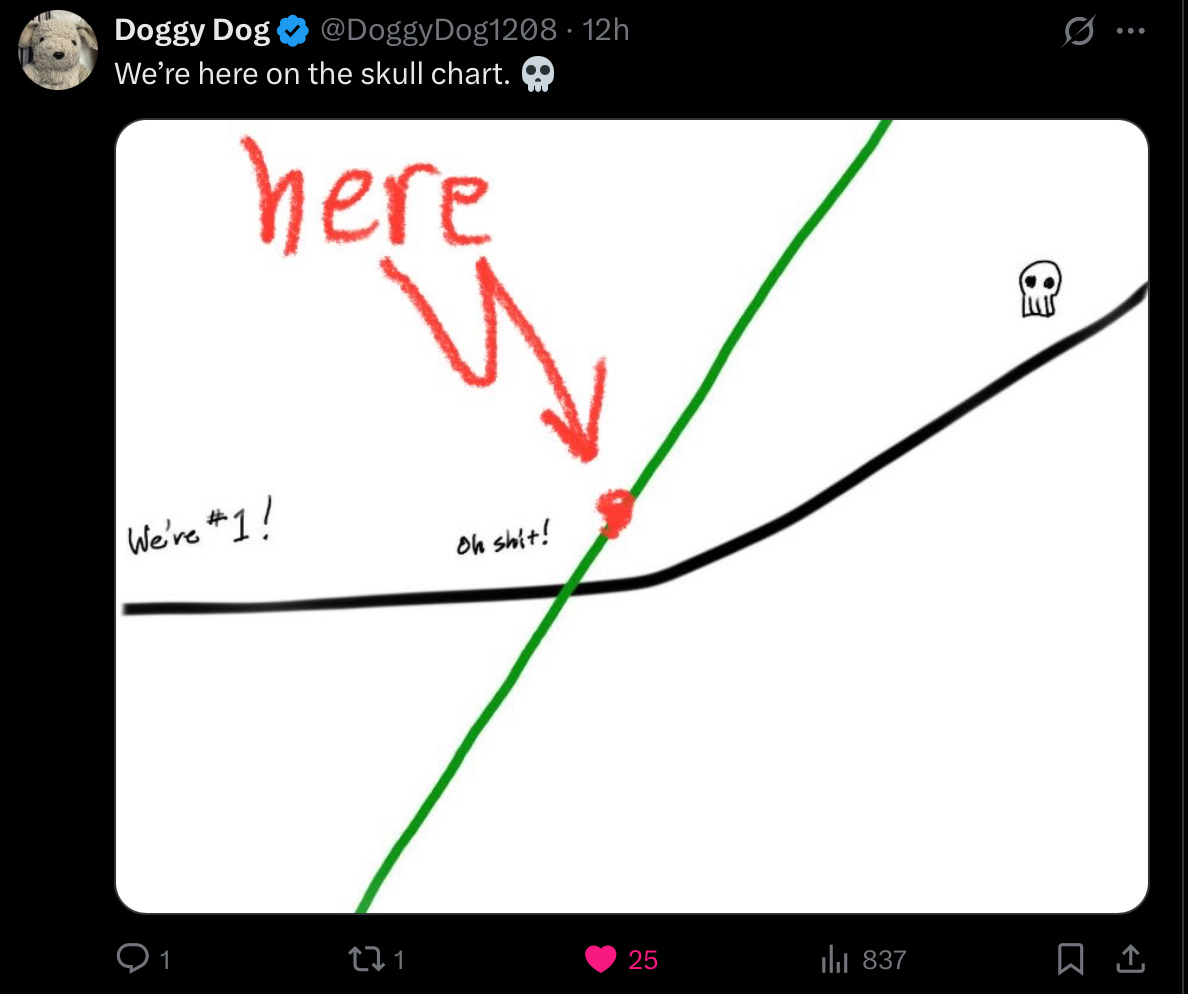
Task: Bookmark this post
Action: (1070, 958)
